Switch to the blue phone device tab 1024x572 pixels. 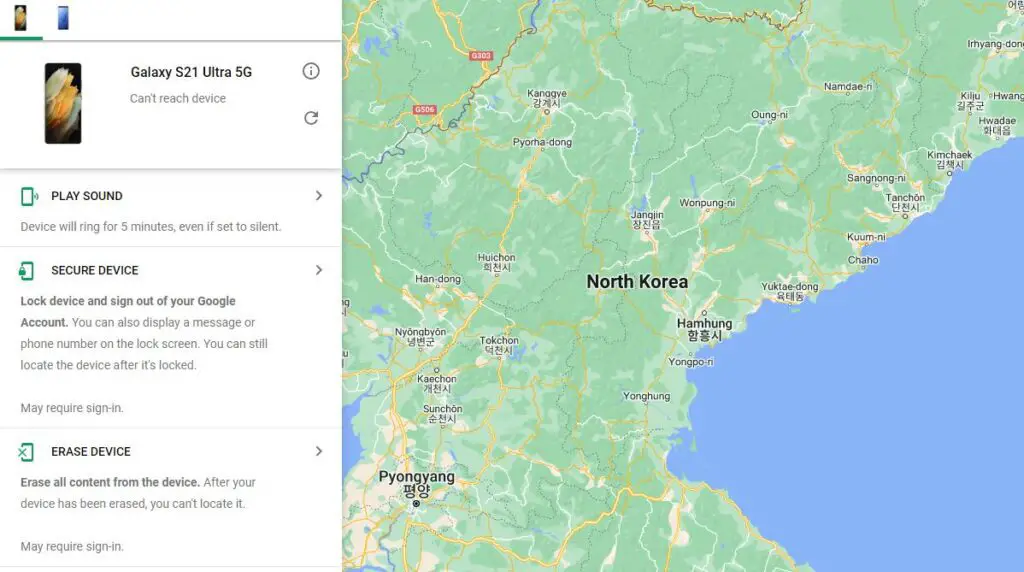click(x=63, y=18)
